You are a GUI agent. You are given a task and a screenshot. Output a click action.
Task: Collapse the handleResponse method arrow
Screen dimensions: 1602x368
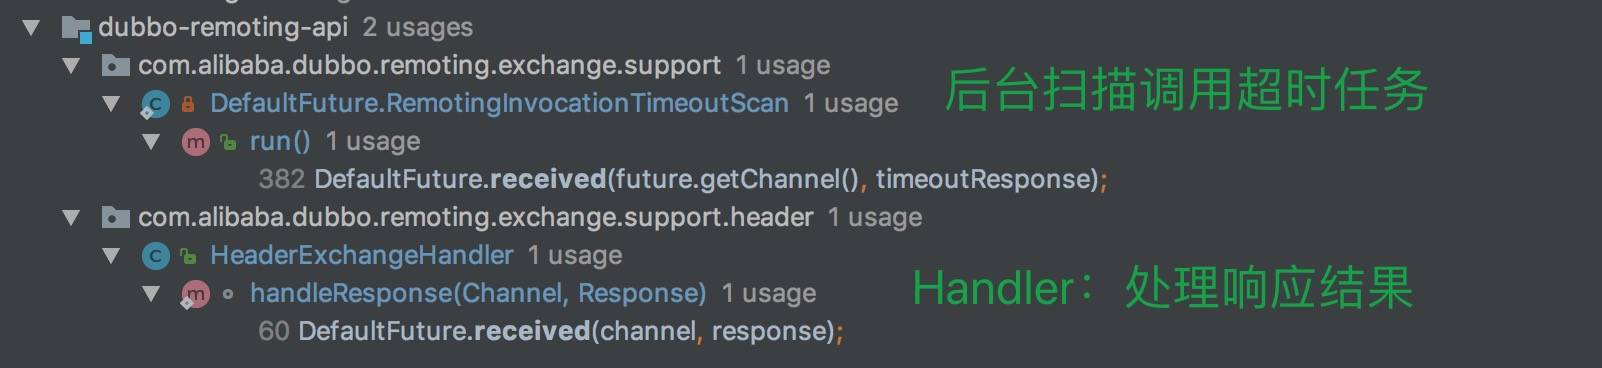151,293
